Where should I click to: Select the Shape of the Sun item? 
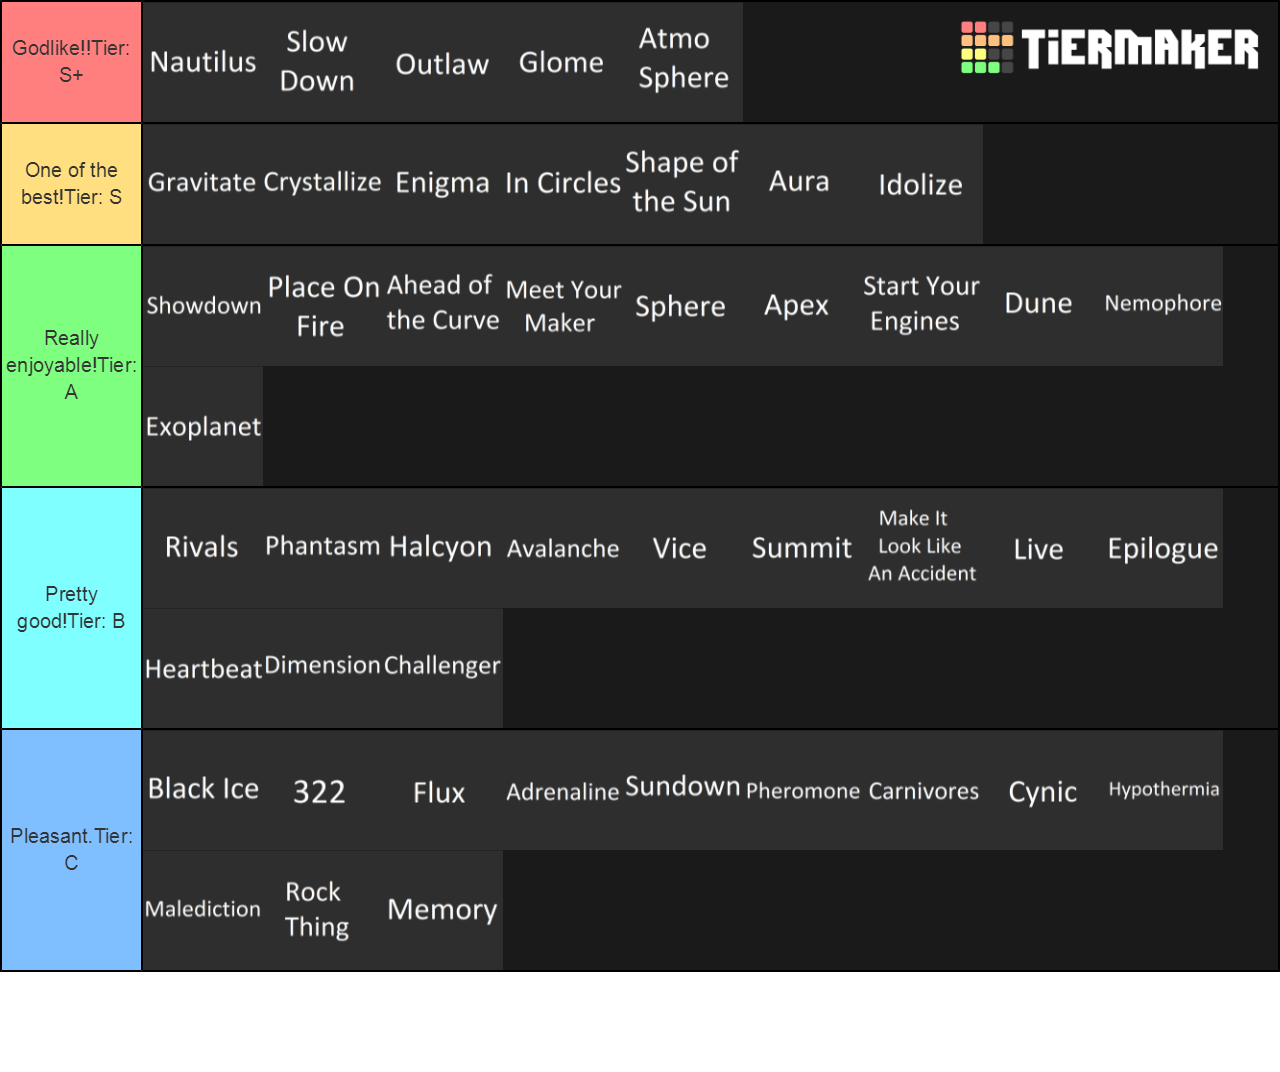click(683, 183)
